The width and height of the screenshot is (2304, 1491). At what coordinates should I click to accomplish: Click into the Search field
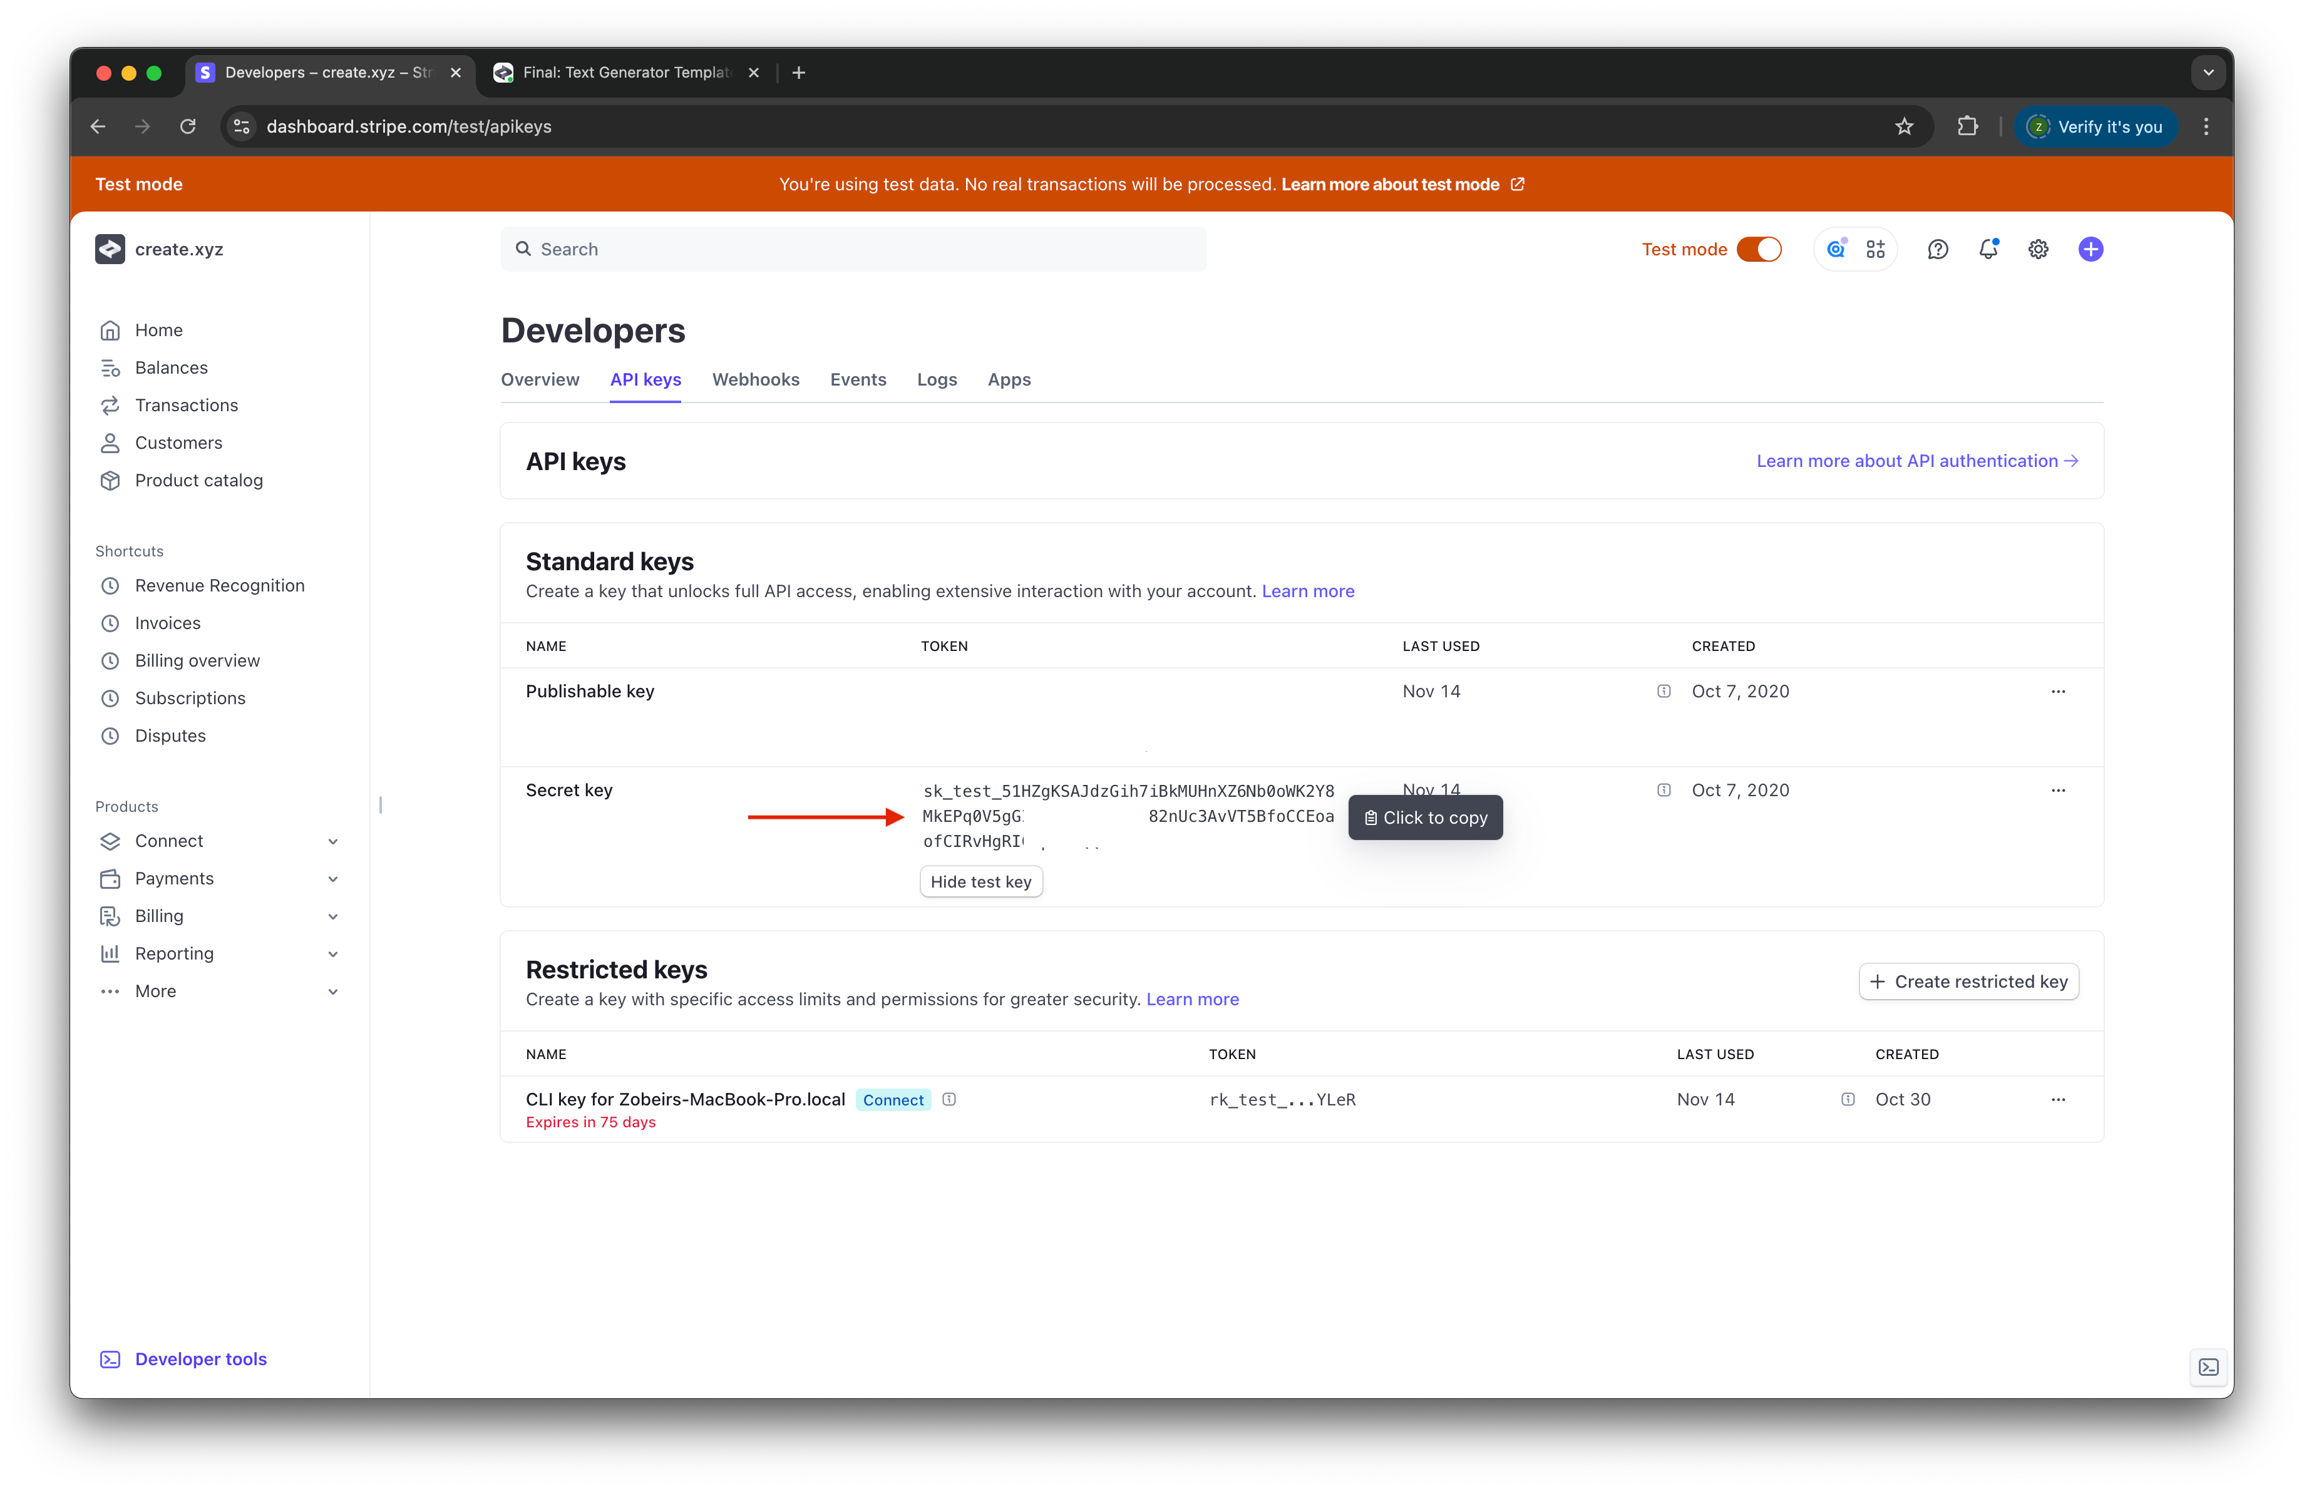[853, 249]
